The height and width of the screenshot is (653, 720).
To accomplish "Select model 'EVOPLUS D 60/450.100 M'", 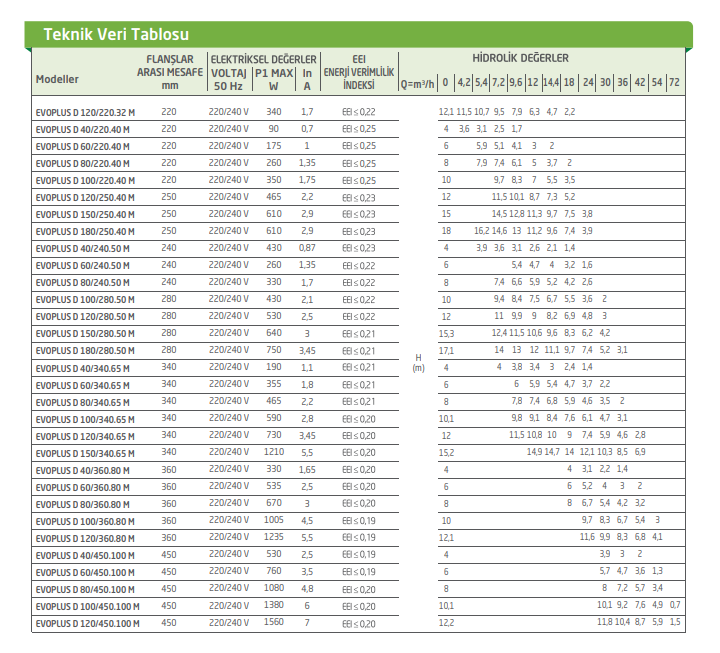I will (85, 572).
